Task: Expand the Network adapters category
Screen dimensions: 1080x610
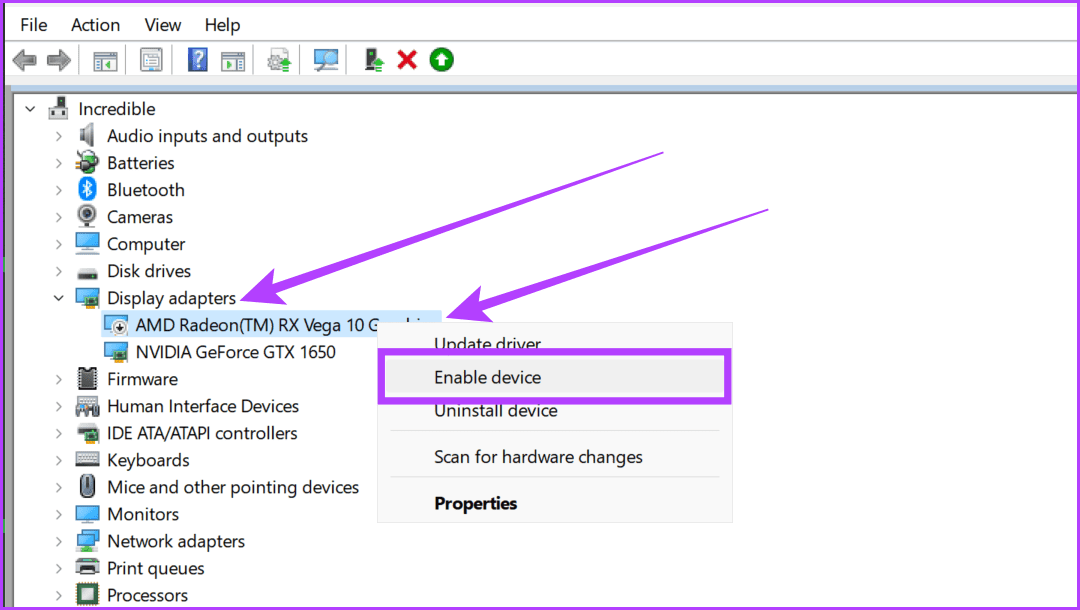Action: point(59,540)
